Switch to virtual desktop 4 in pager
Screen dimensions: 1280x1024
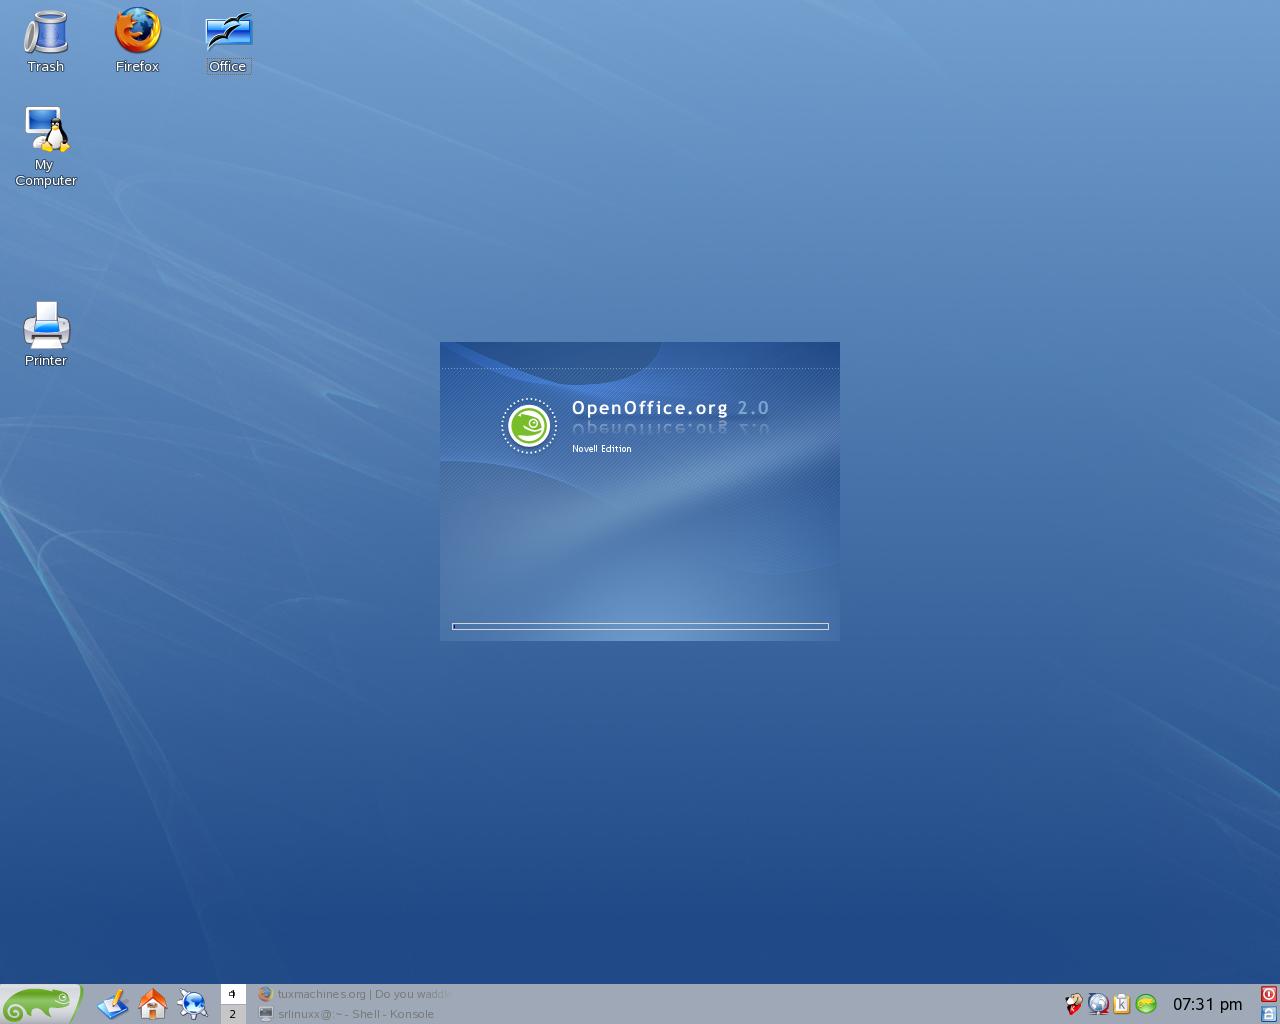pos(233,994)
